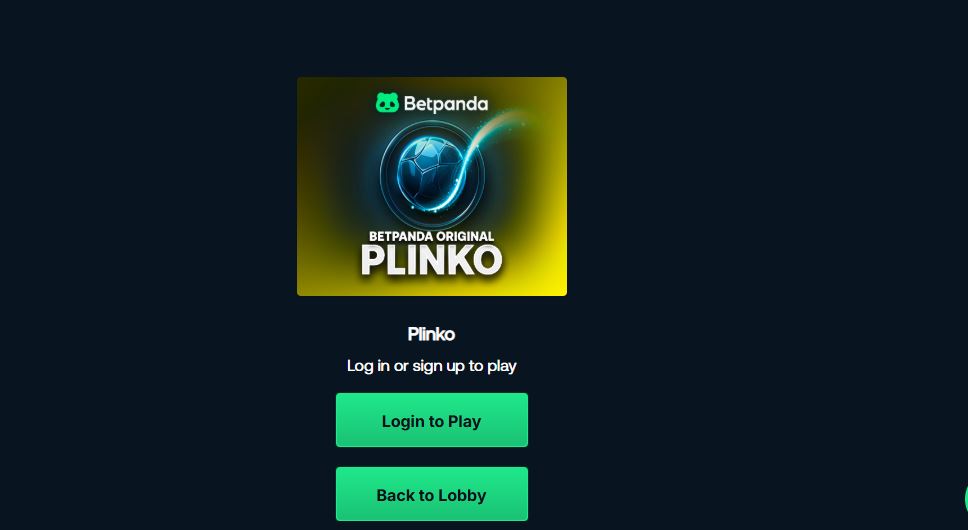Click the 'sign up' words in subtitle
The image size is (968, 530).
[438, 366]
